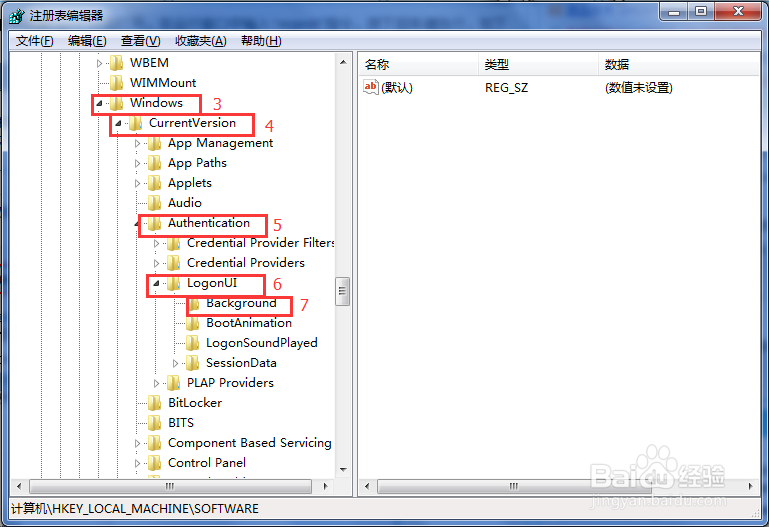Click the BITS folder icon
The height and width of the screenshot is (527, 769).
click(154, 423)
